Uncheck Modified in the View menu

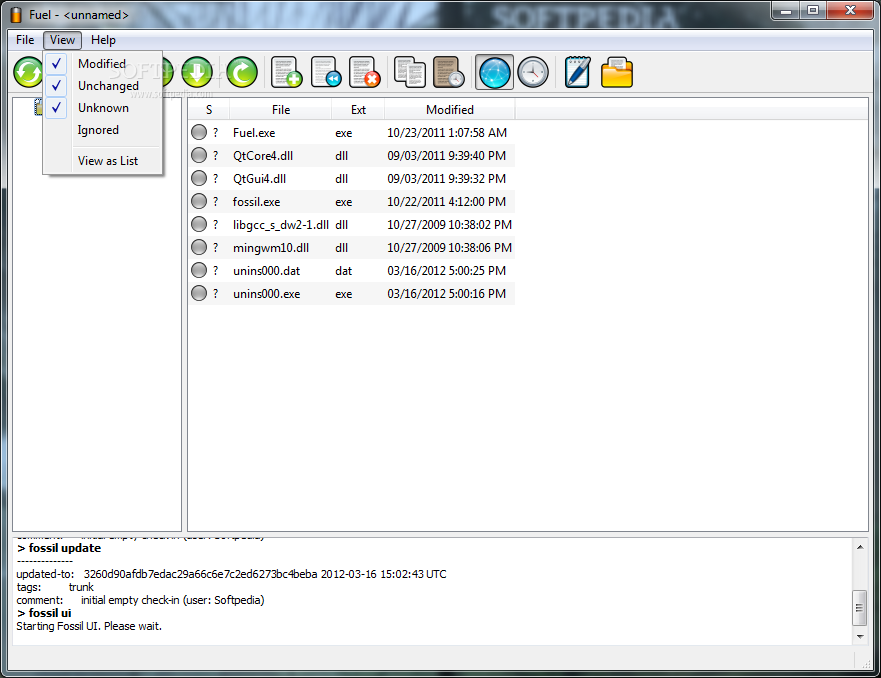coord(103,63)
